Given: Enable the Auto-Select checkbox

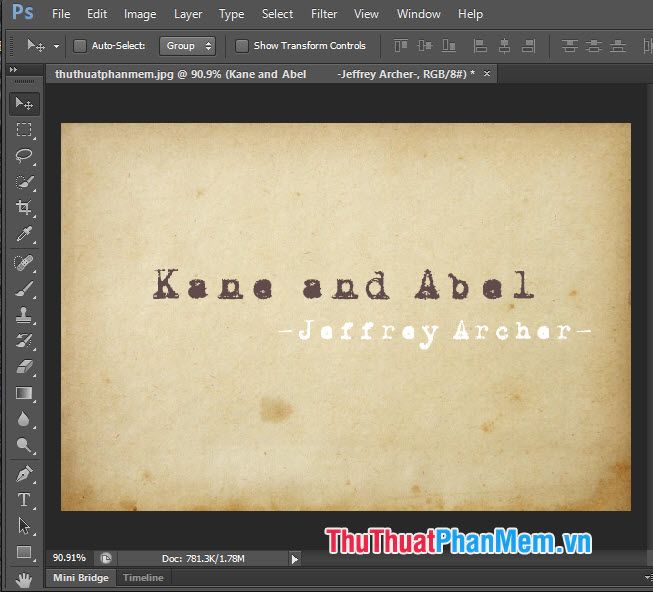Looking at the screenshot, I should tap(80, 45).
